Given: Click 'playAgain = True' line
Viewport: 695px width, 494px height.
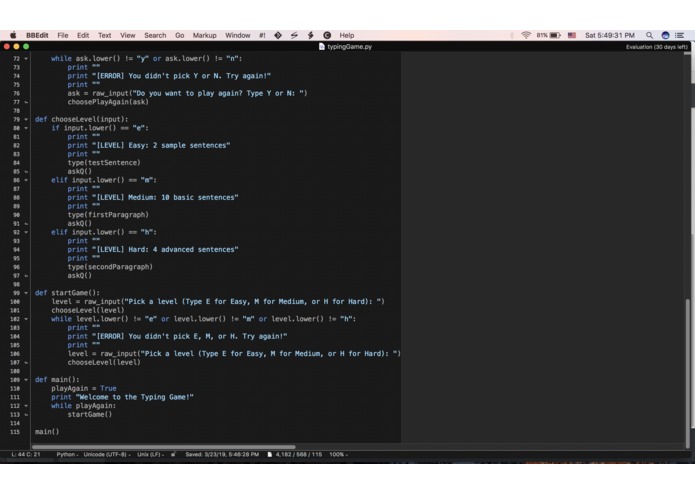Looking at the screenshot, I should [x=84, y=388].
